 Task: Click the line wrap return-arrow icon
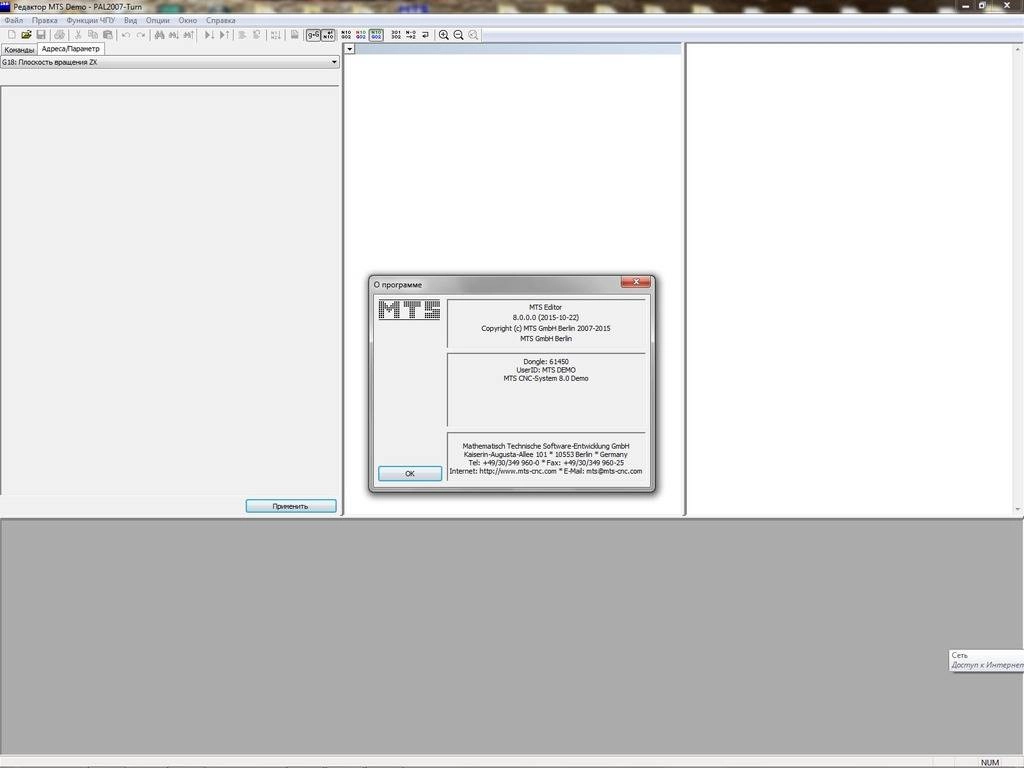425,35
